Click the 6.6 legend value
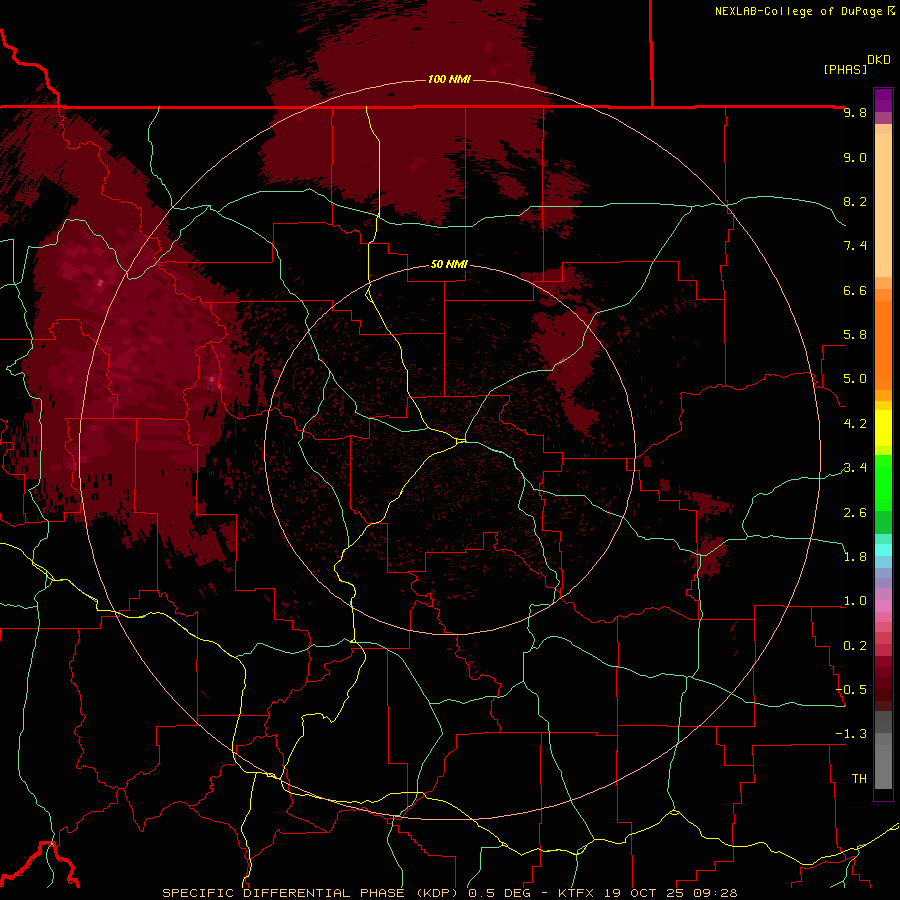Screen dimensions: 900x900 pyautogui.click(x=855, y=290)
